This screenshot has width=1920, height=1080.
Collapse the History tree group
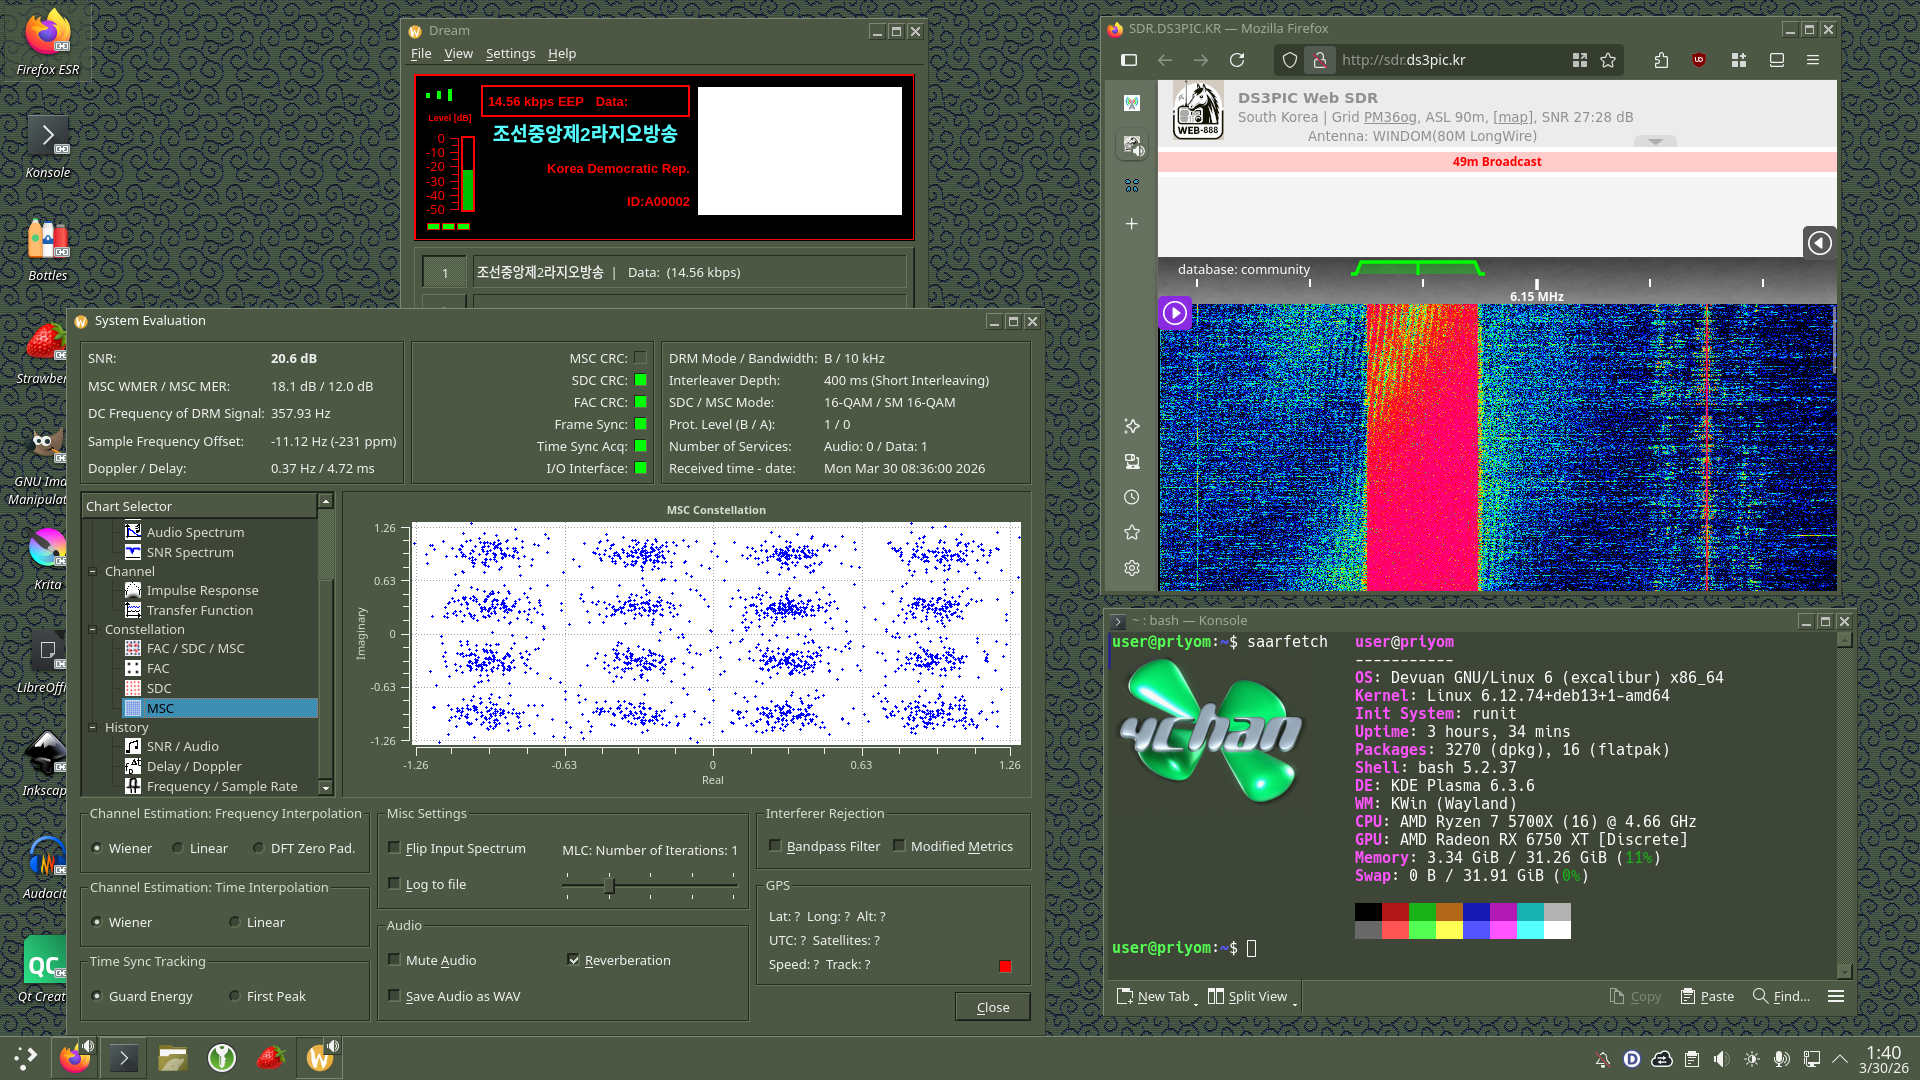(93, 728)
